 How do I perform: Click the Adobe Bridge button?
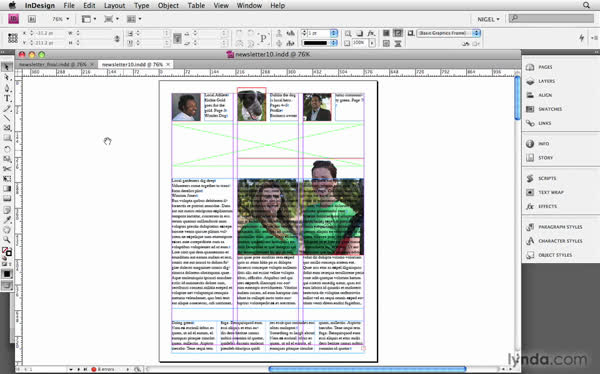pyautogui.click(x=32, y=19)
